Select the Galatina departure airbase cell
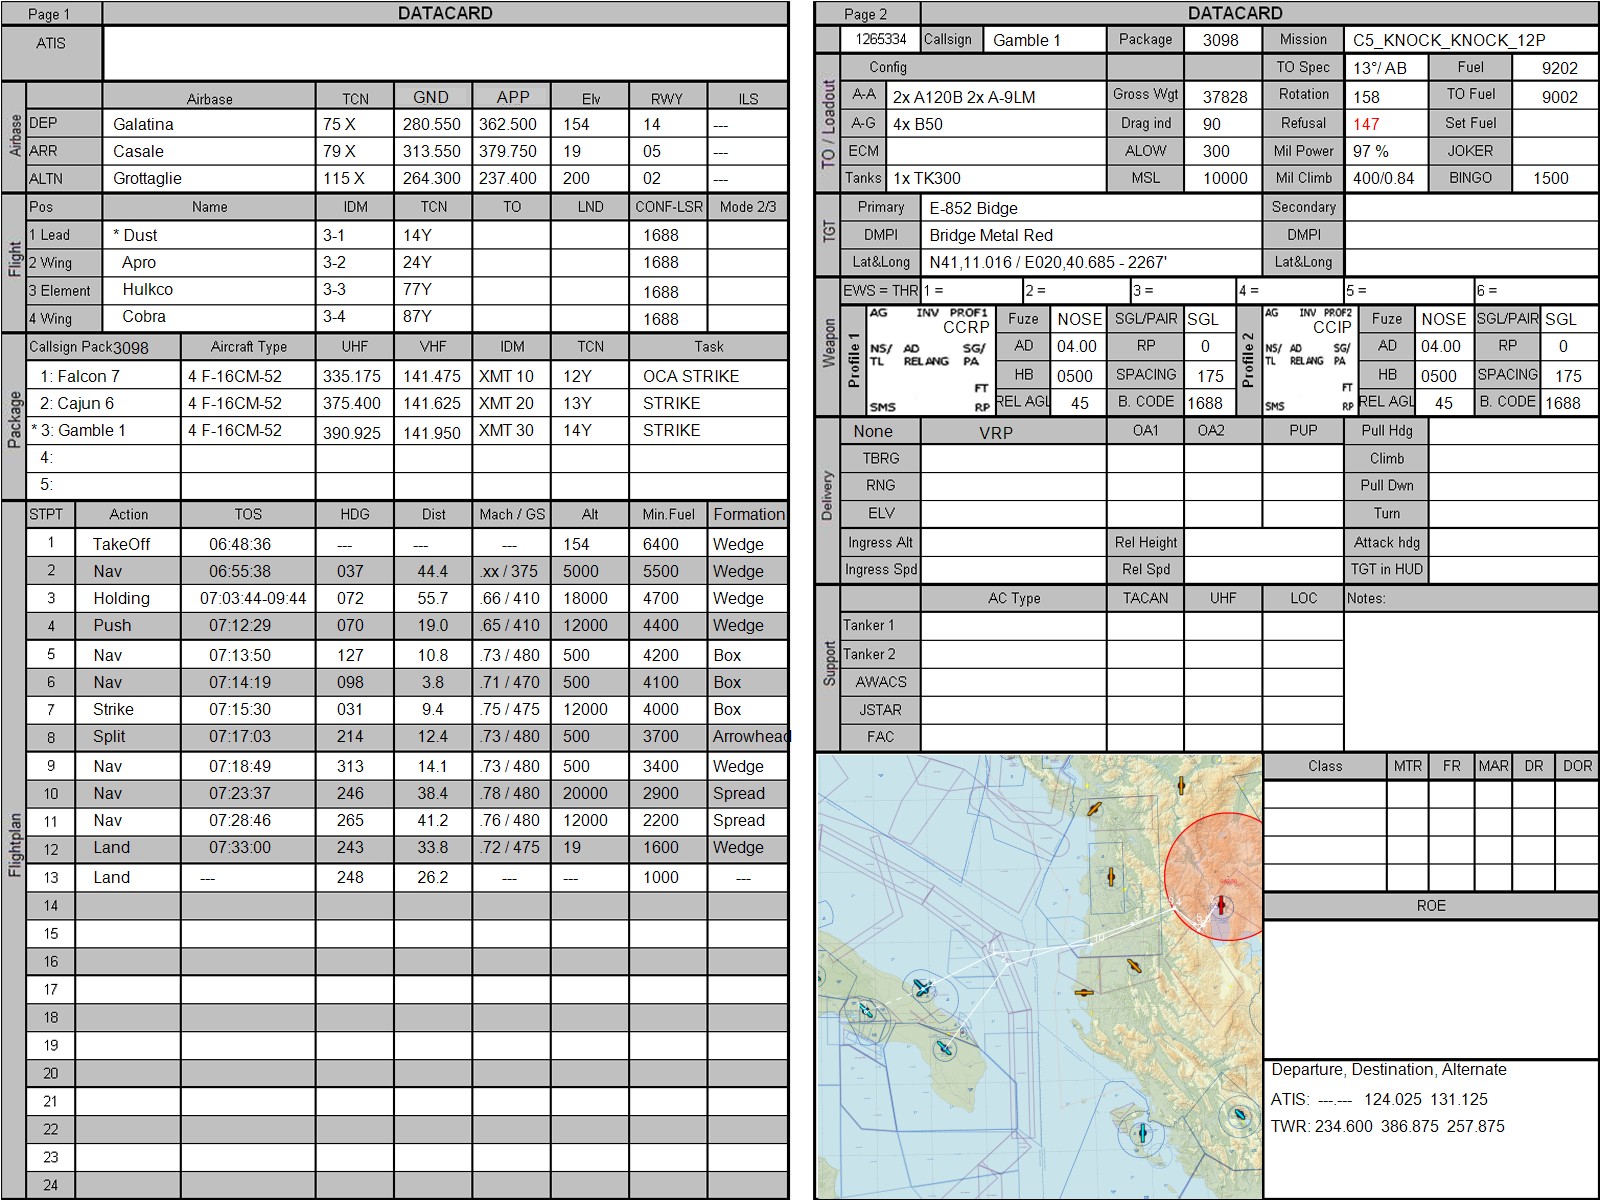This screenshot has height=1200, width=1600. (209, 125)
